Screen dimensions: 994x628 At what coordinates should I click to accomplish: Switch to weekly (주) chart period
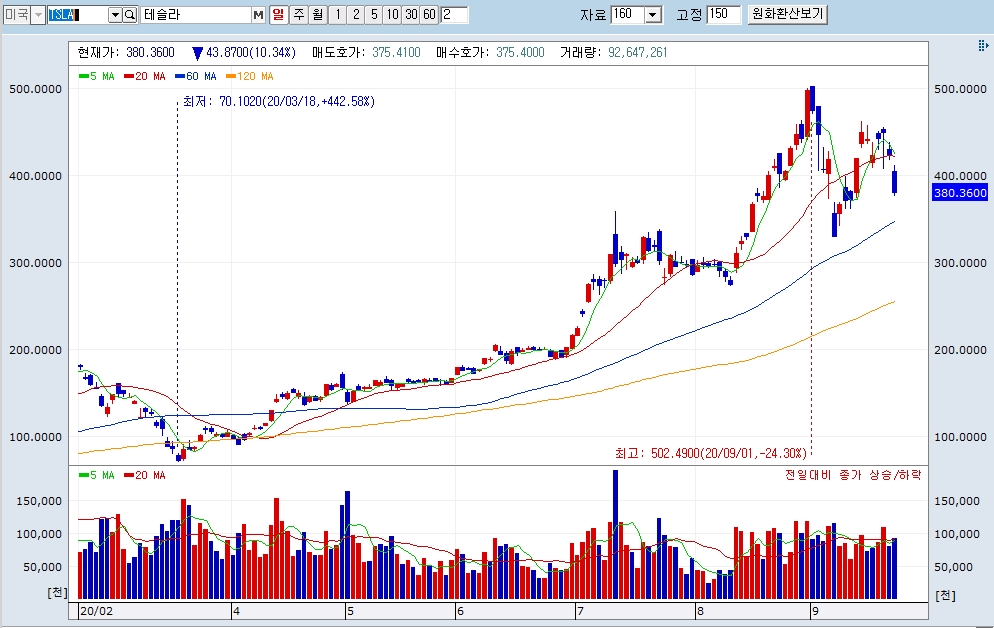[x=297, y=15]
